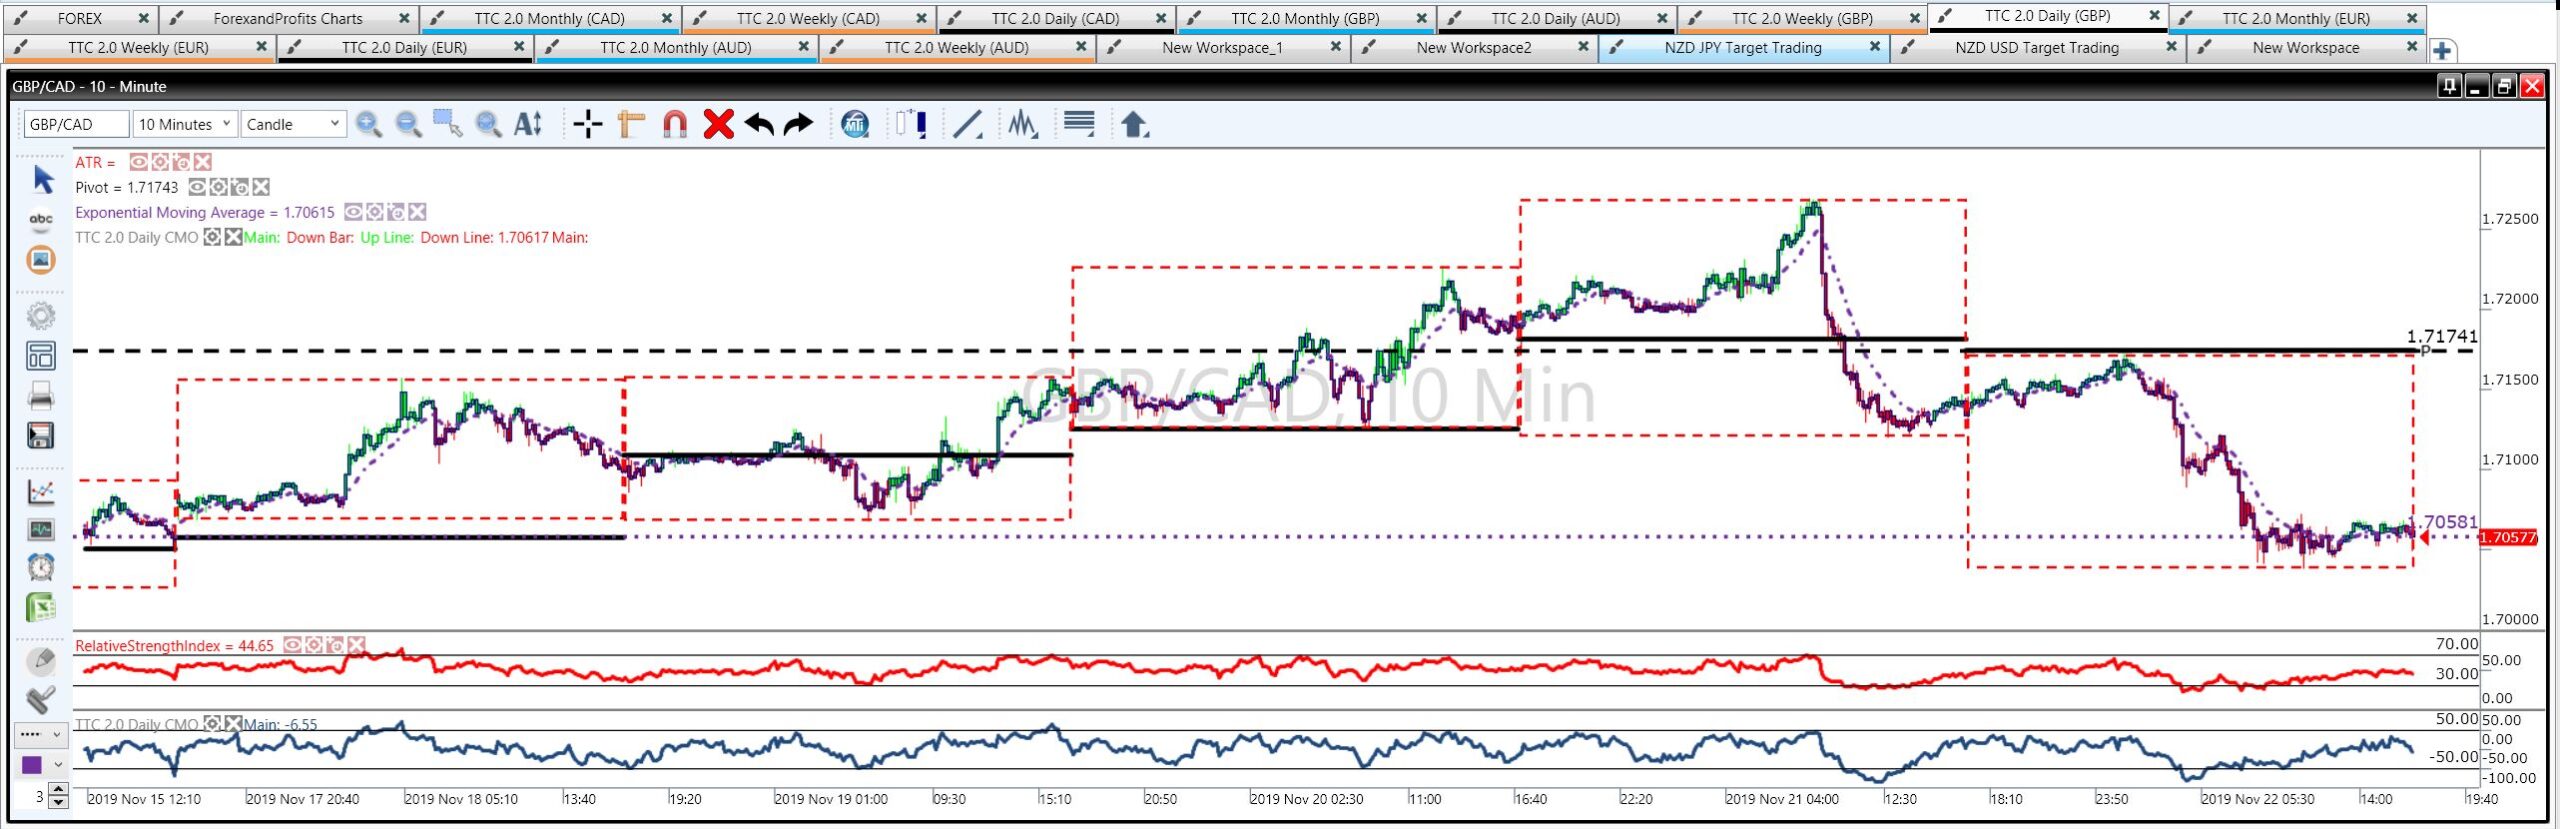Screen dimensions: 2560x829
Task: Click the red X delete drawings icon
Action: [x=718, y=124]
